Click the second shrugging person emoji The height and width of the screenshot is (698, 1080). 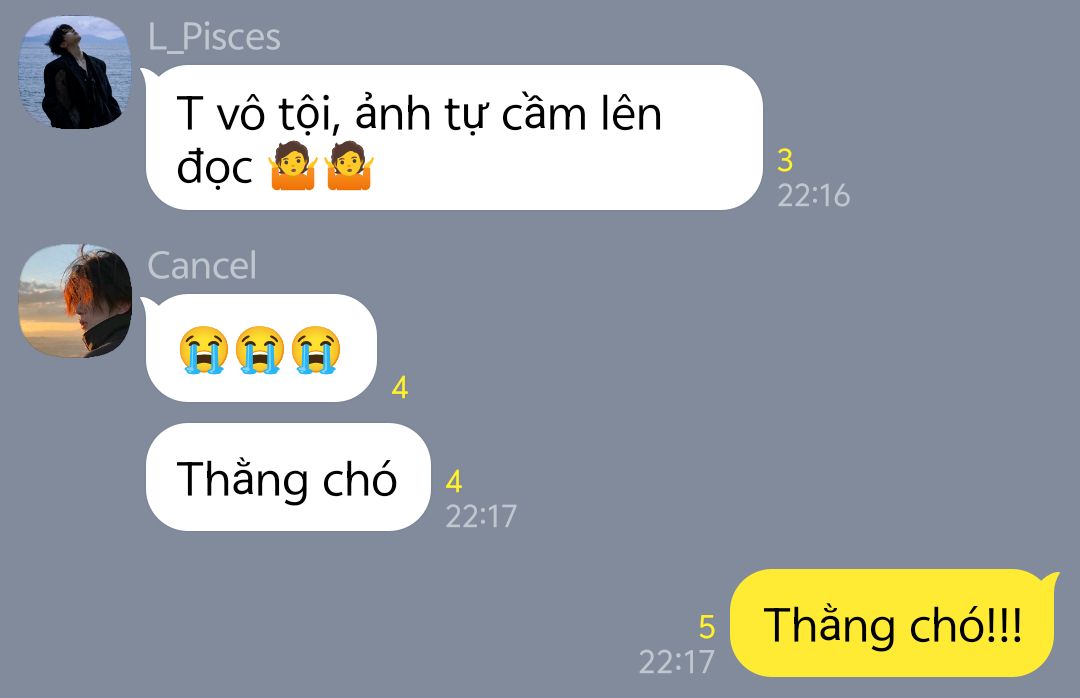click(x=349, y=166)
